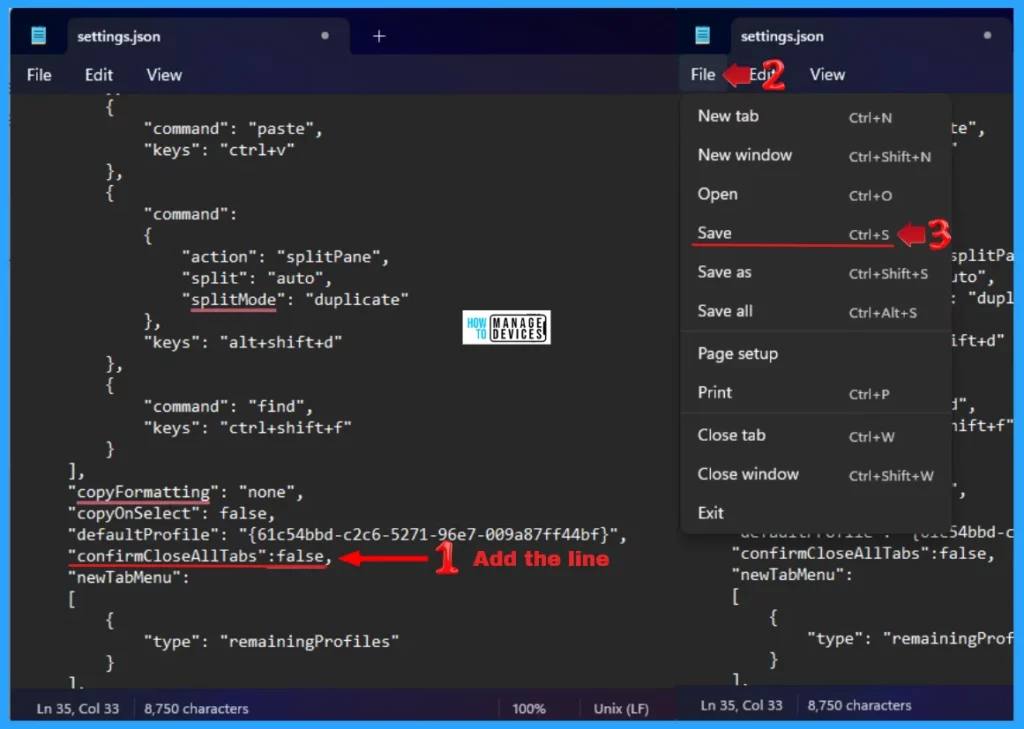Open the View menu in left window
Image resolution: width=1024 pixels, height=729 pixels.
(x=164, y=75)
